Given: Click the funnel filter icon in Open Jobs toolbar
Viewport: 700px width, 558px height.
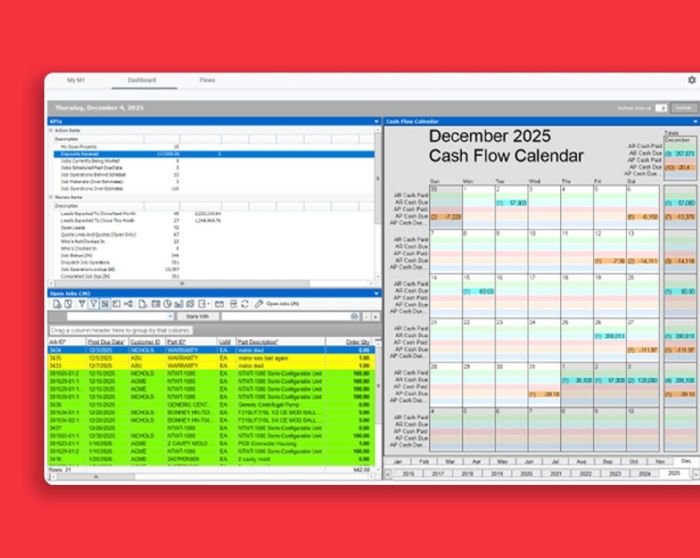Looking at the screenshot, I should (82, 304).
